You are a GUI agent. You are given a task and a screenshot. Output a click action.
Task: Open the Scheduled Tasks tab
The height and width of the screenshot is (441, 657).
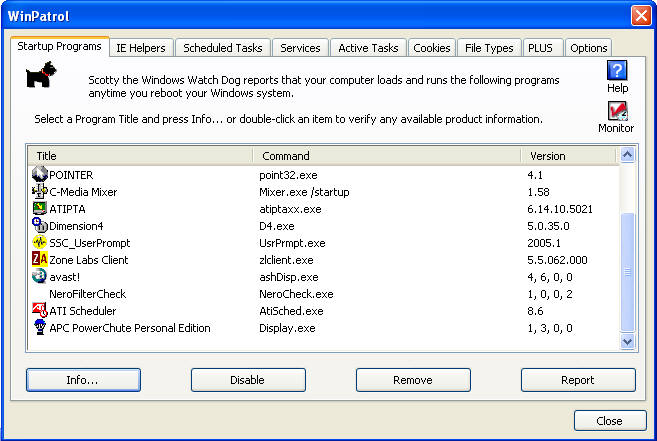click(222, 48)
